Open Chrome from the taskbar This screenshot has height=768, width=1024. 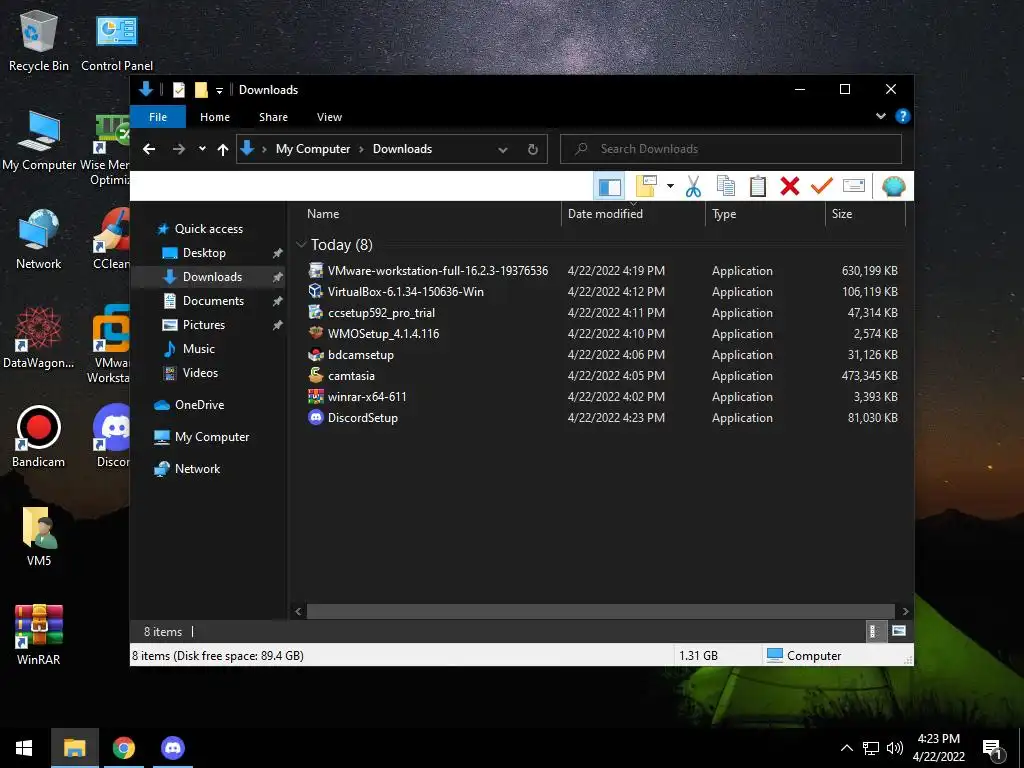(x=123, y=748)
